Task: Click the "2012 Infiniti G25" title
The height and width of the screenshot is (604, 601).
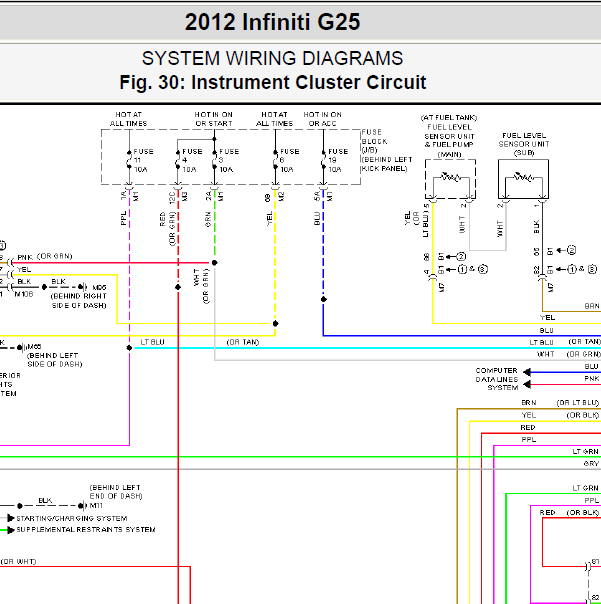Action: click(272, 22)
